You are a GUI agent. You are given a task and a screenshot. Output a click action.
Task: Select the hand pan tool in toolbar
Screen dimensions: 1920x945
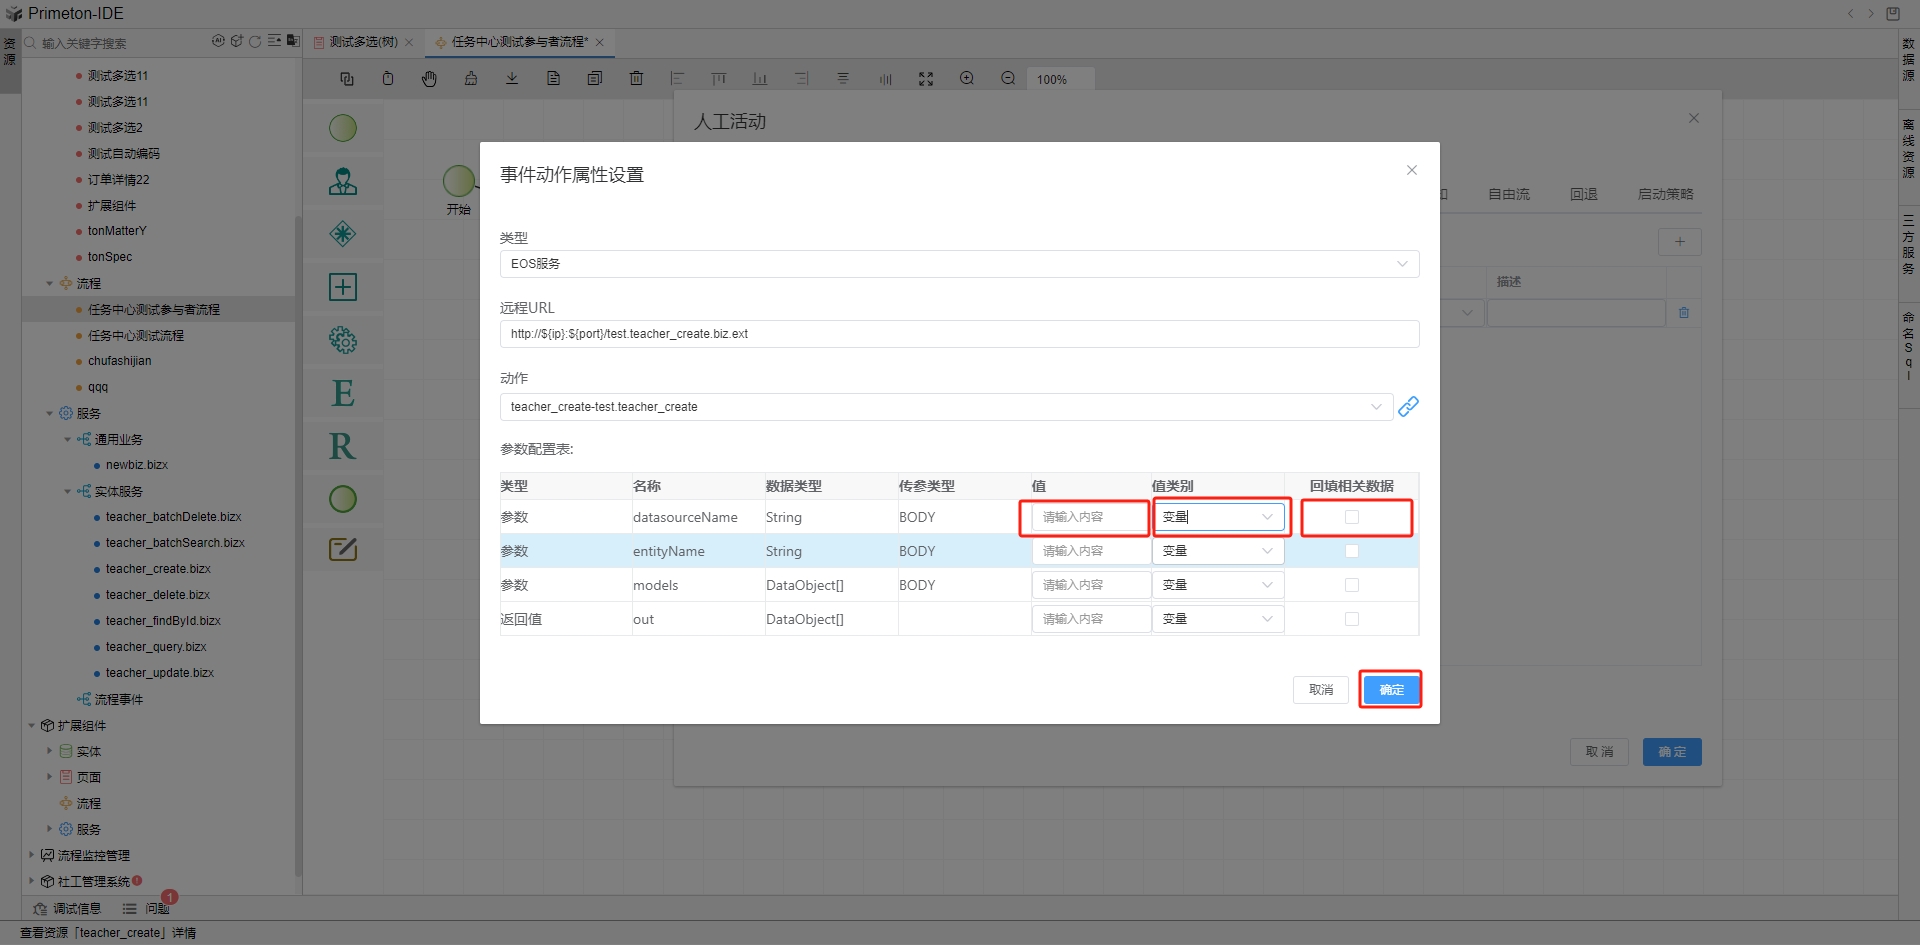click(429, 79)
